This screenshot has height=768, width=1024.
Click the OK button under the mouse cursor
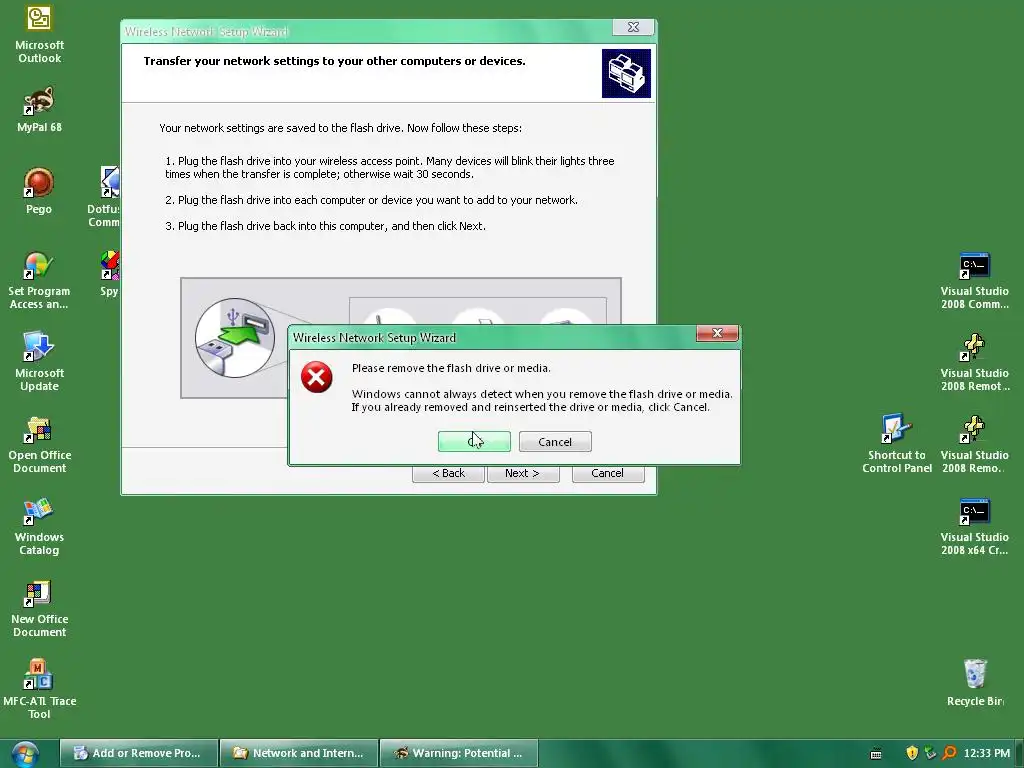click(x=474, y=441)
